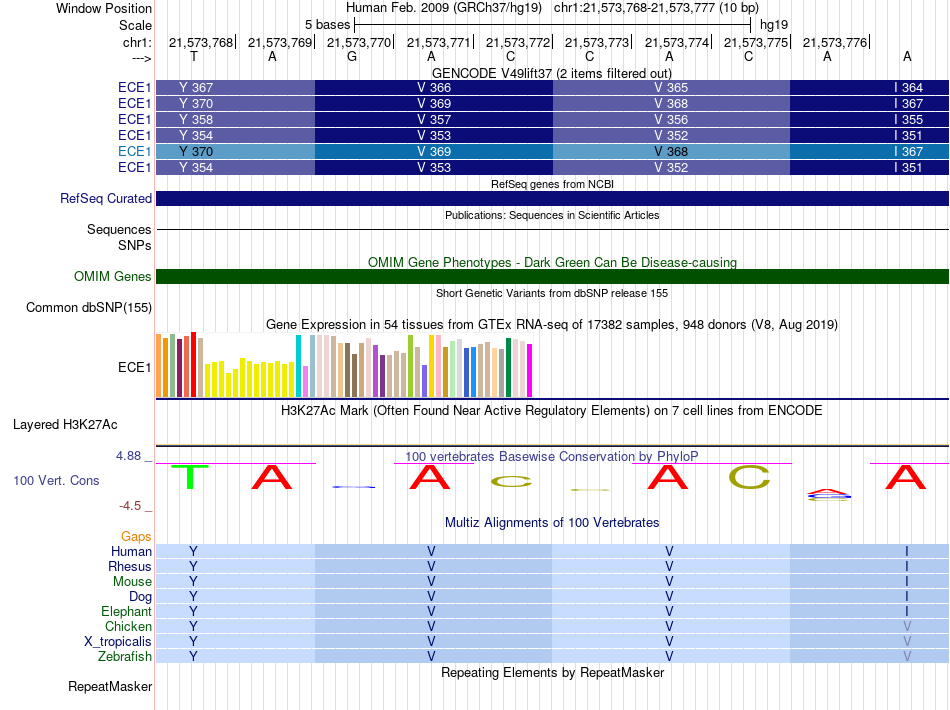
Task: Click the GENCODE V49lift37 track title
Action: (x=551, y=73)
